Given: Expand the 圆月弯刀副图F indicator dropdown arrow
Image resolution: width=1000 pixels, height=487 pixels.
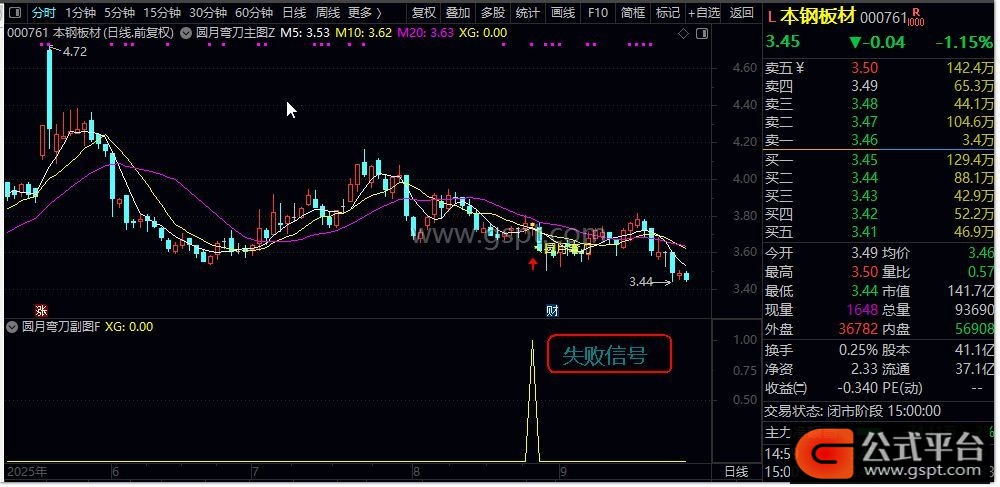Looking at the screenshot, I should (12, 327).
